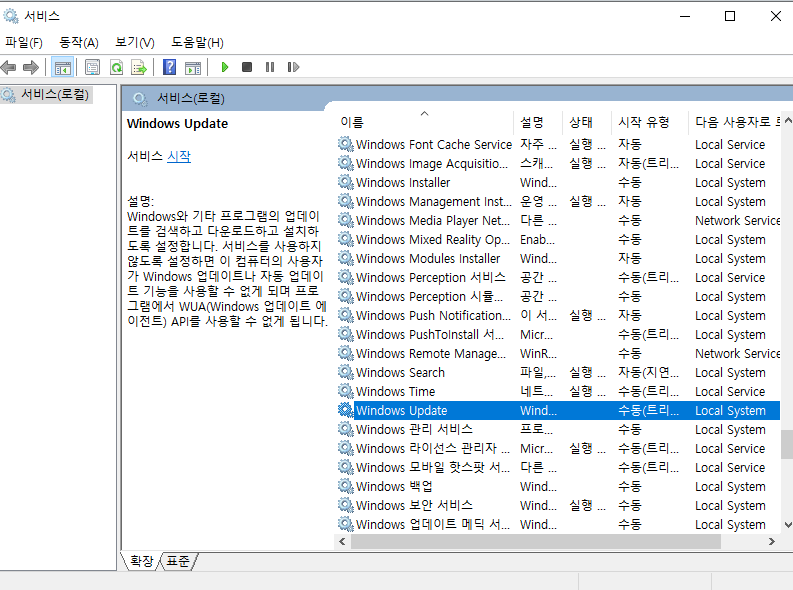Click the Back arrow toolbar icon
The width and height of the screenshot is (793, 590).
pos(9,67)
